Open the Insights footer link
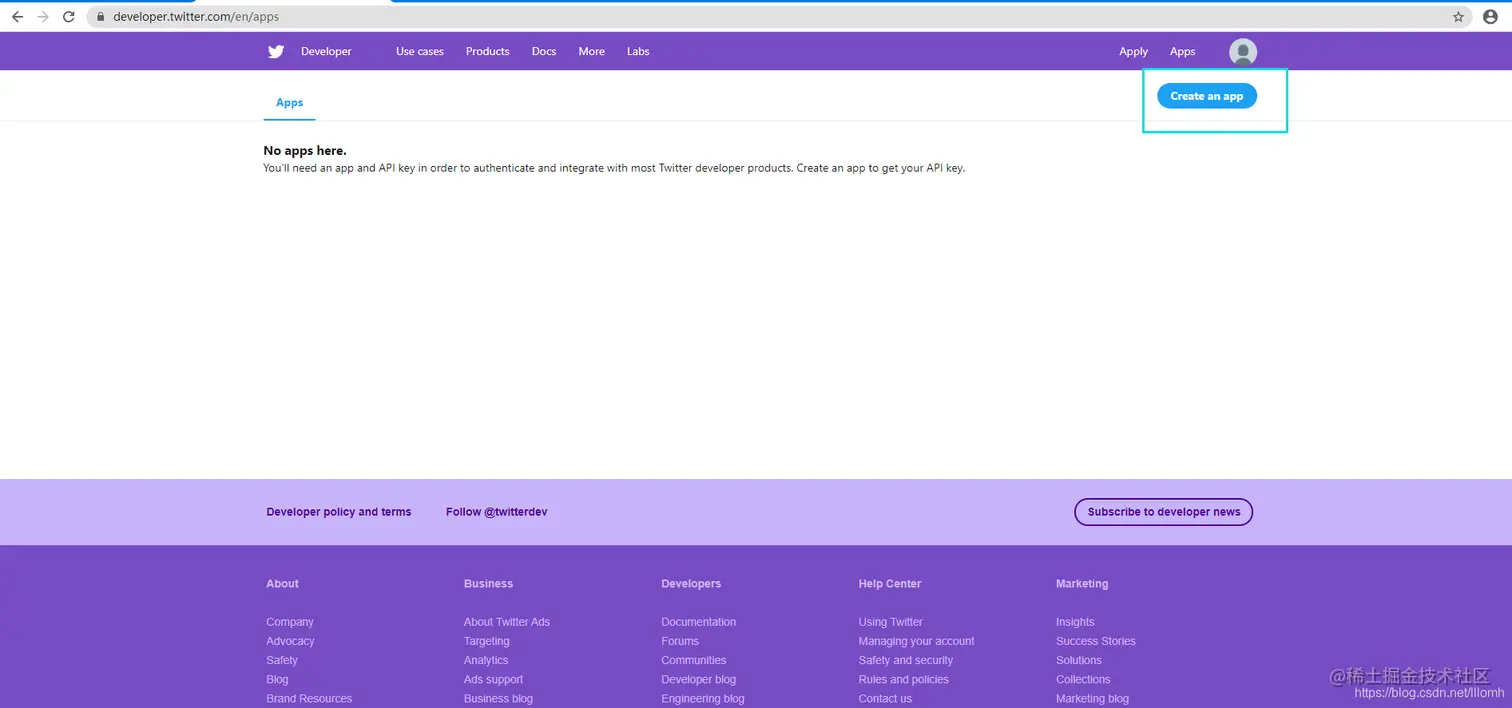 1075,622
